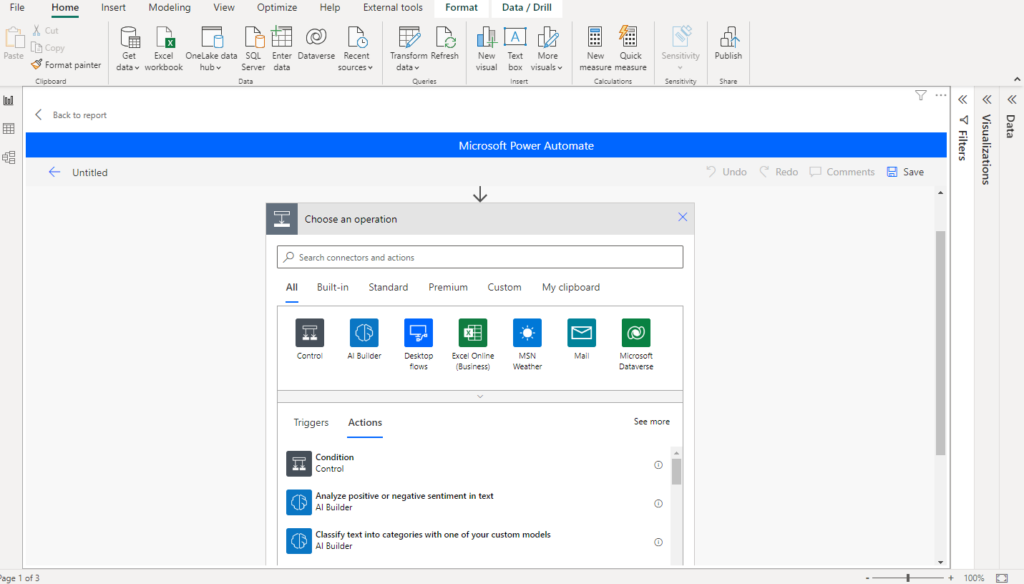Viewport: 1024px width, 584px height.
Task: Select the Microsoft Dataverse connector icon
Action: [x=635, y=333]
